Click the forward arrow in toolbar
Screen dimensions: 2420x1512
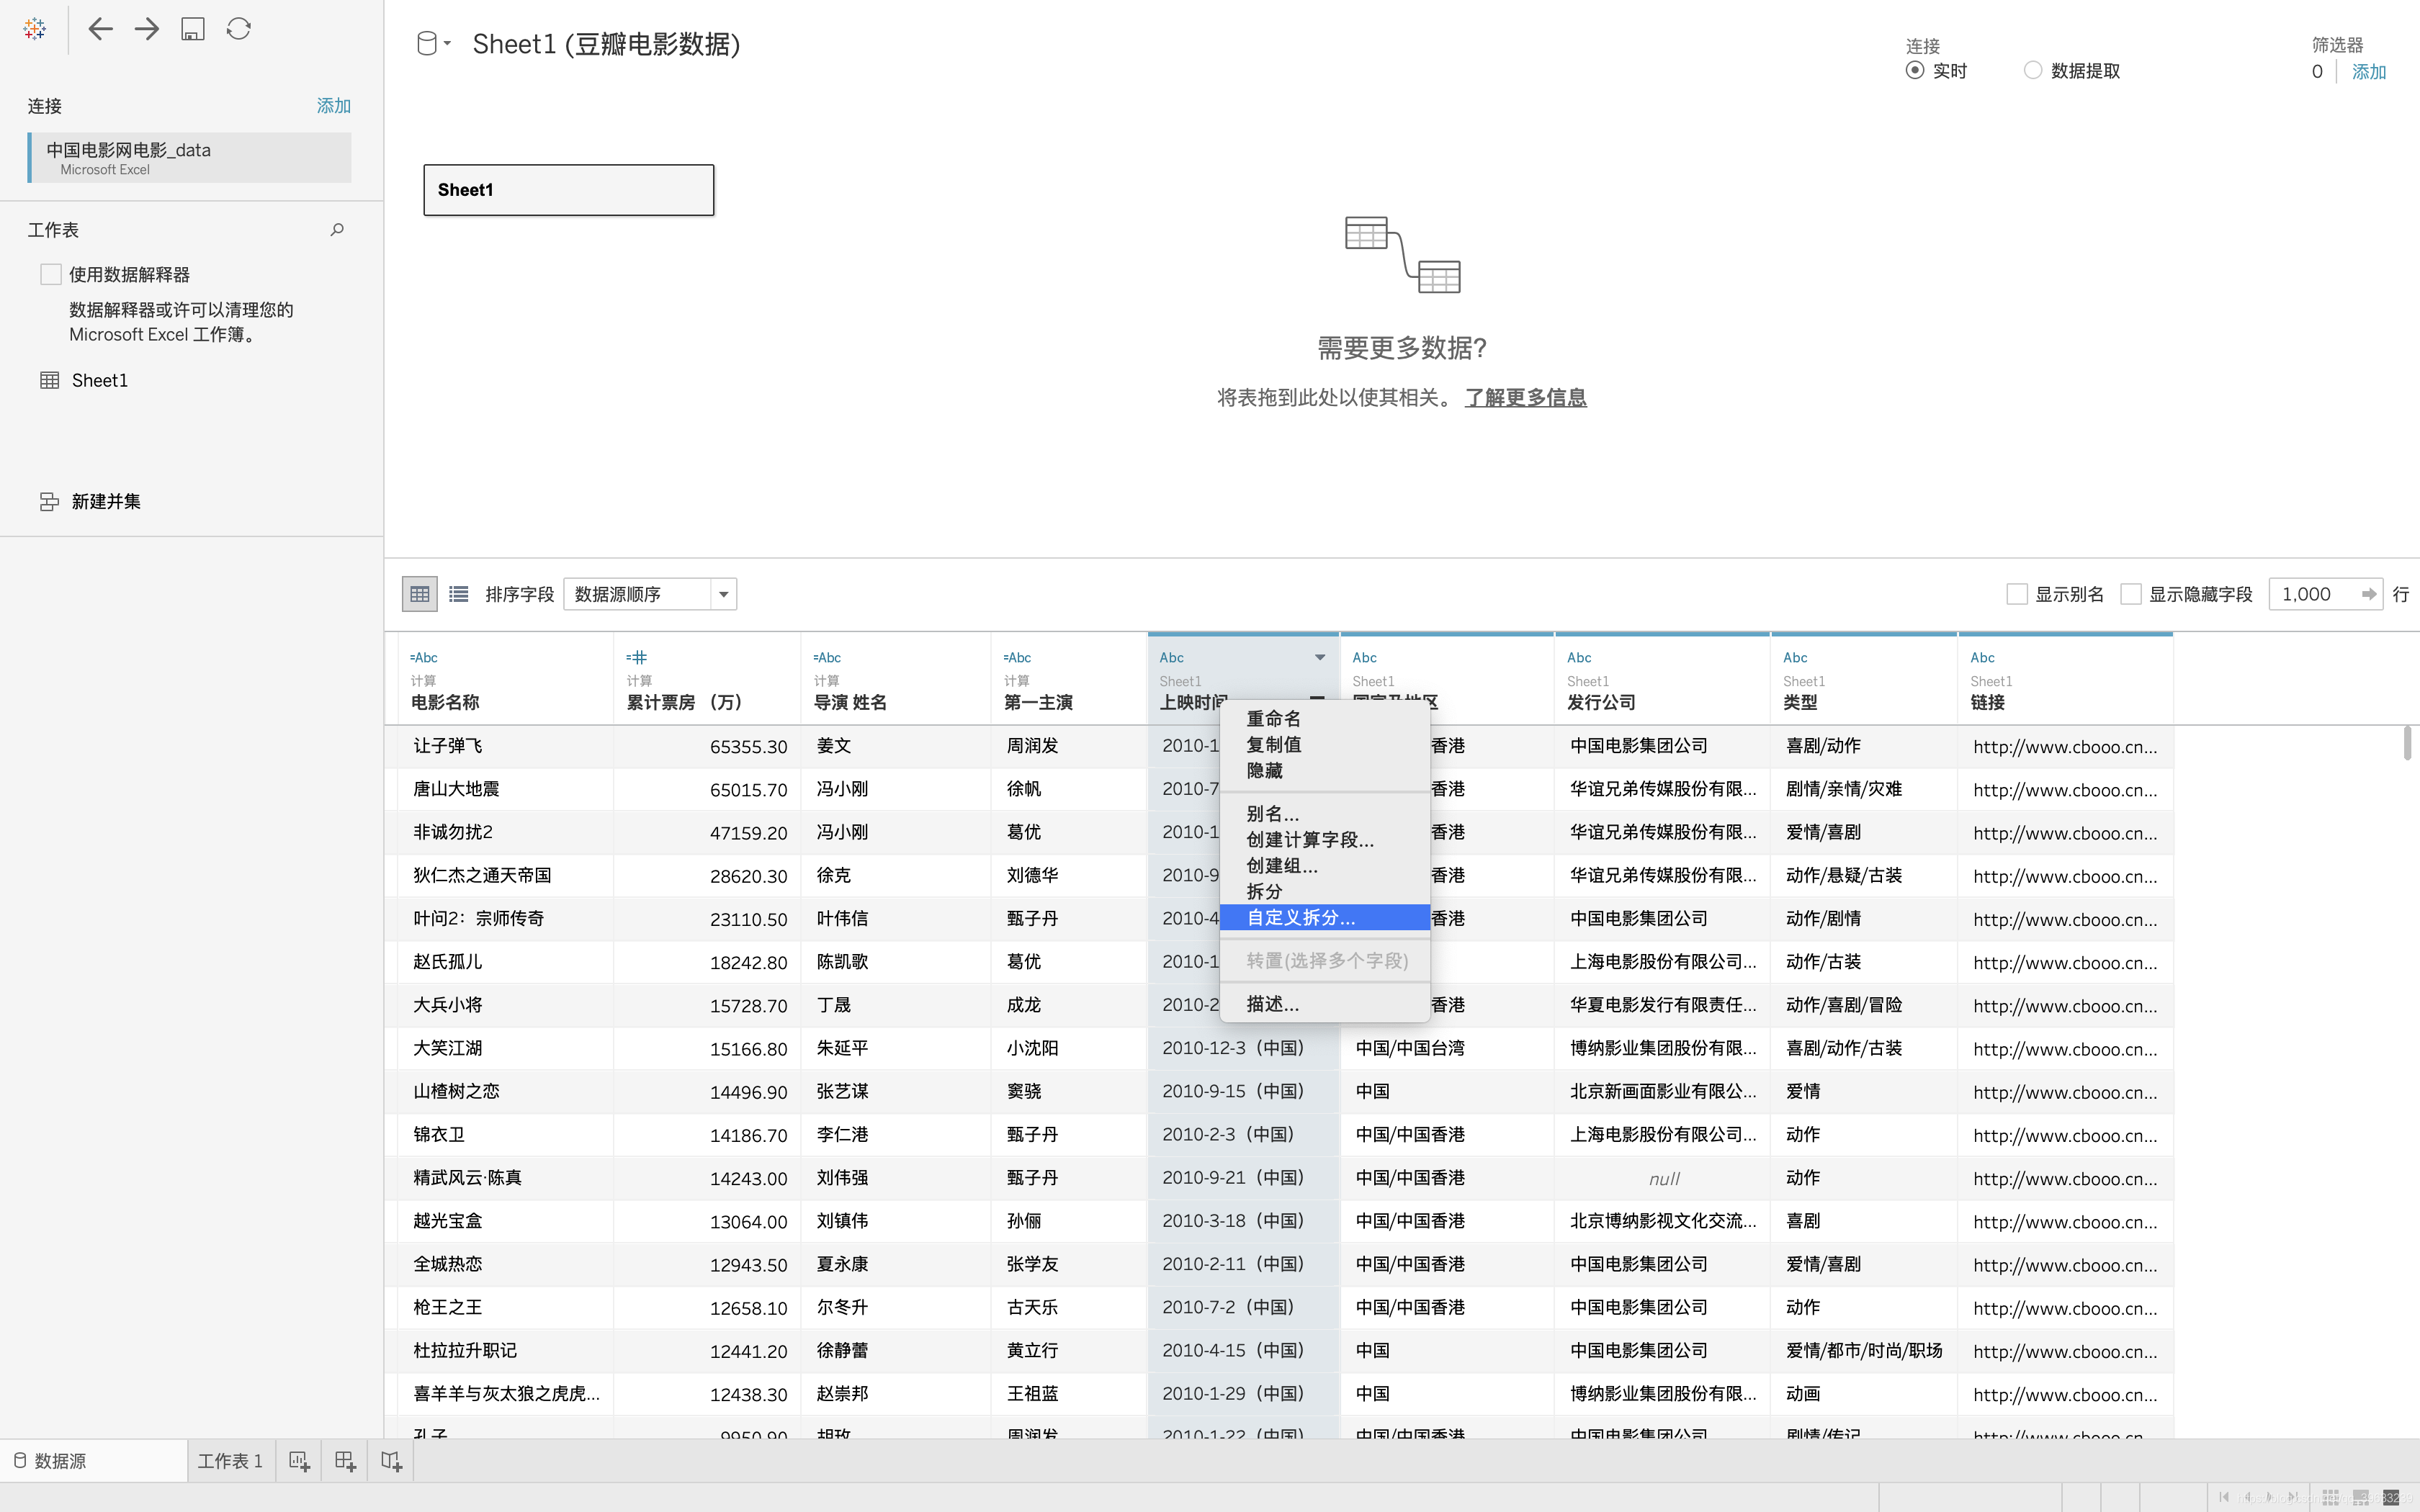click(x=147, y=29)
